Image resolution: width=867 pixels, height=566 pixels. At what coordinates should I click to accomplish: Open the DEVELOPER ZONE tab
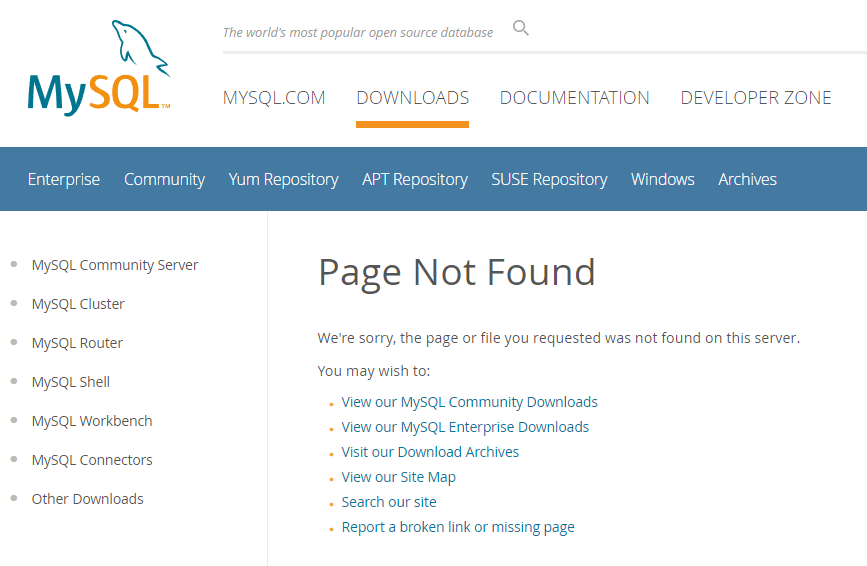(756, 98)
